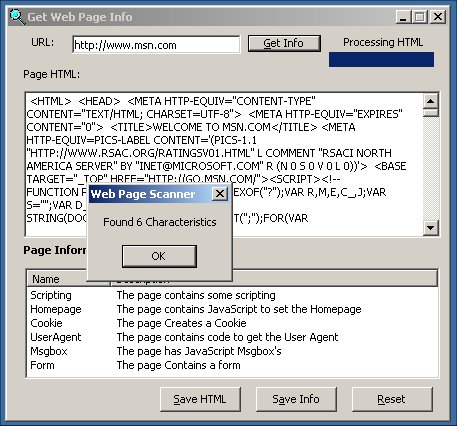Click the Save Info button
The width and height of the screenshot is (457, 426).
point(296,399)
